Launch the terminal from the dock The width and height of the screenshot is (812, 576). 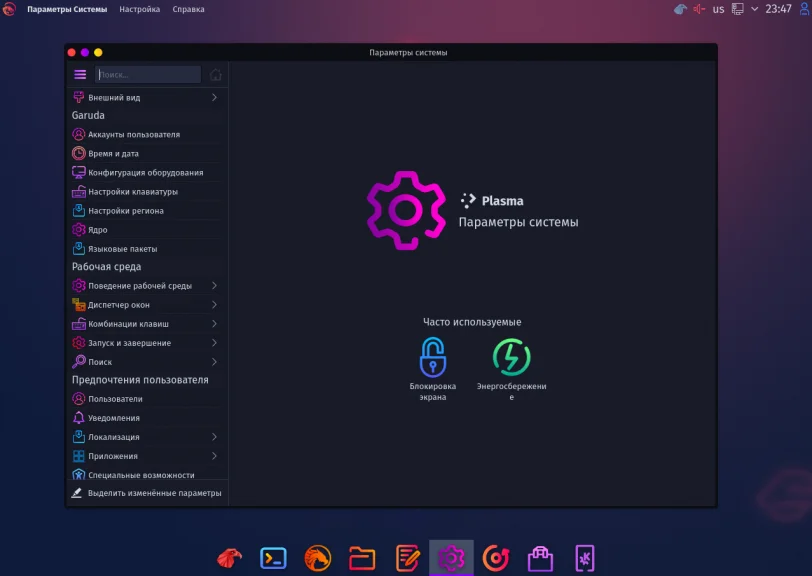[x=272, y=557]
